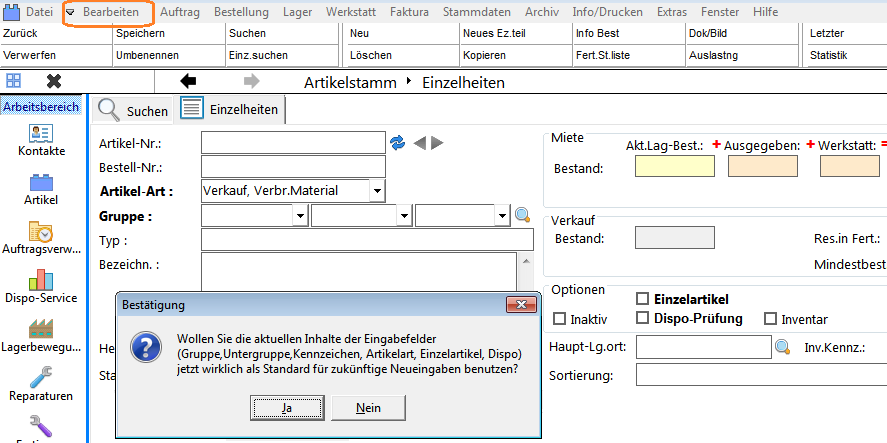Confirm the dialog with Ja
The height and width of the screenshot is (443, 887).
[x=287, y=408]
